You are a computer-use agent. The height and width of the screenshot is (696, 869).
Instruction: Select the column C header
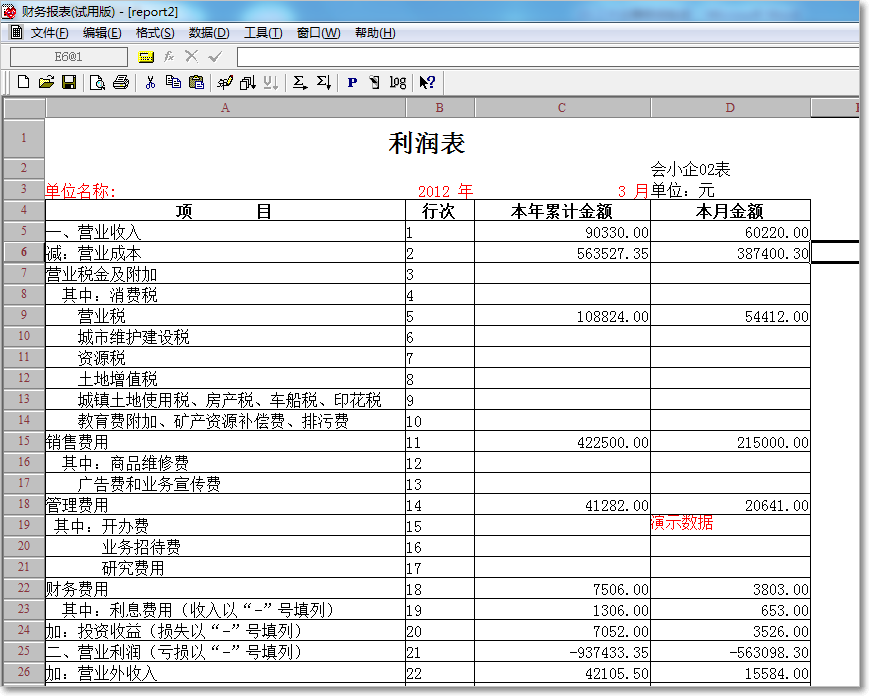[x=562, y=107]
